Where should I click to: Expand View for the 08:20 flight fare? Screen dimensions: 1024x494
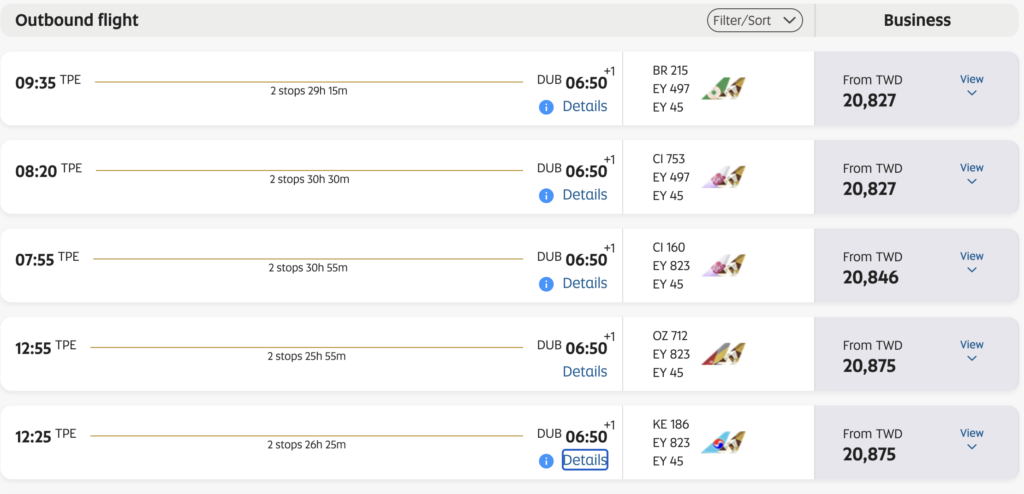pyautogui.click(x=971, y=174)
